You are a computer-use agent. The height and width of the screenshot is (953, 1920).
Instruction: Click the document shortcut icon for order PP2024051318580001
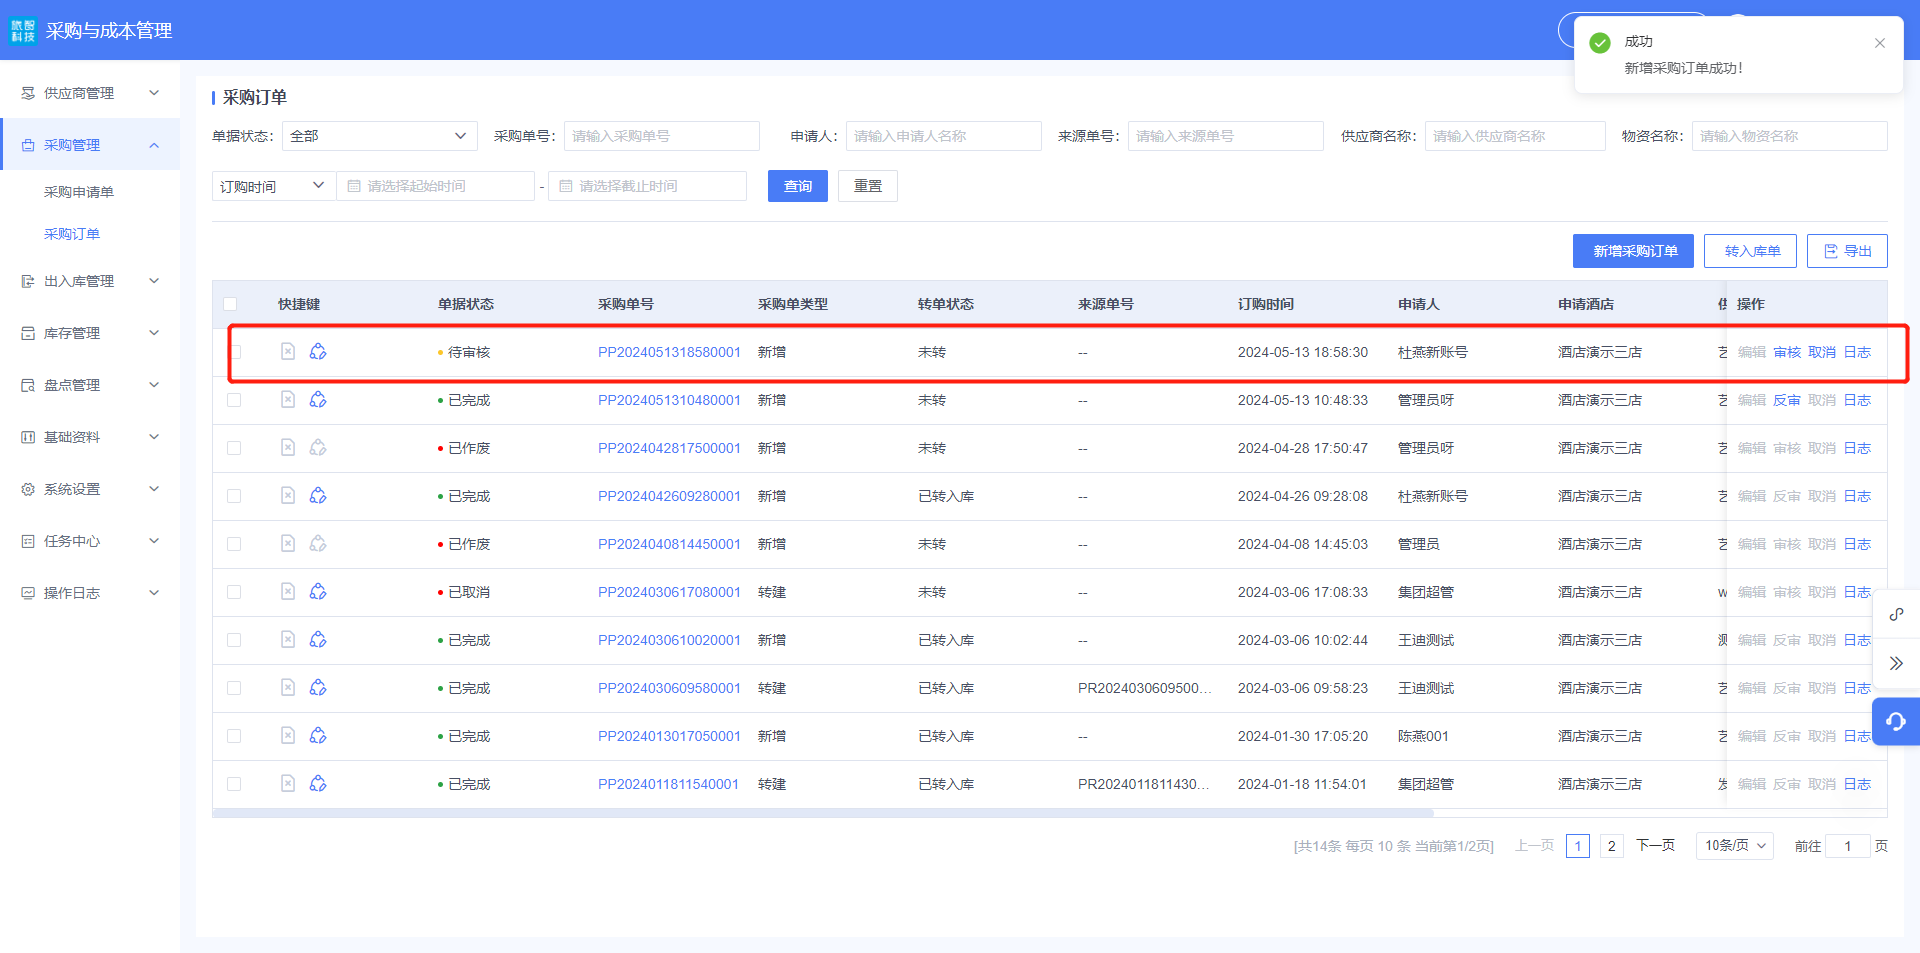pyautogui.click(x=288, y=351)
